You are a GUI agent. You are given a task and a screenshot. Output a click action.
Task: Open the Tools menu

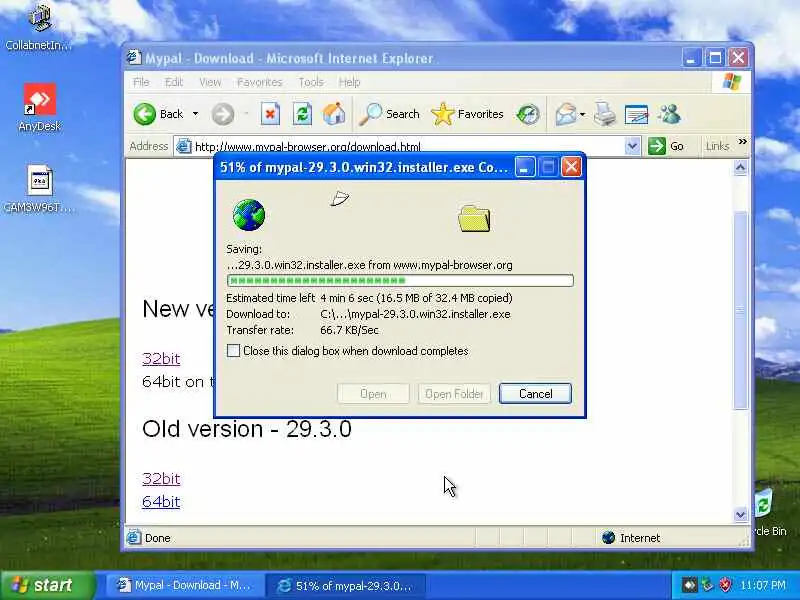[311, 82]
